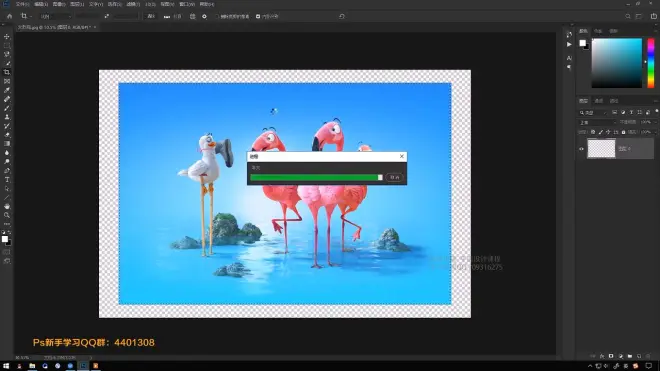This screenshot has width=660, height=371.
Task: Open the File menu
Action: coord(22,4)
